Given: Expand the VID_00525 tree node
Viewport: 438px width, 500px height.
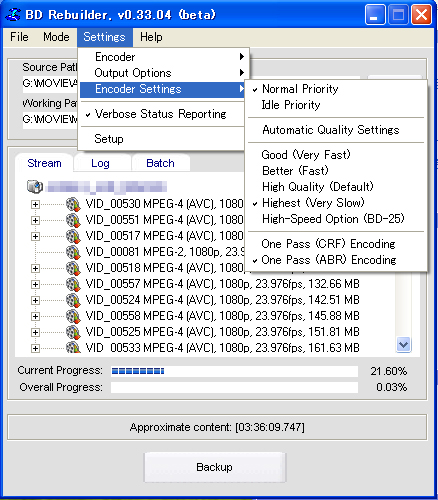Looking at the screenshot, I should click(x=35, y=332).
